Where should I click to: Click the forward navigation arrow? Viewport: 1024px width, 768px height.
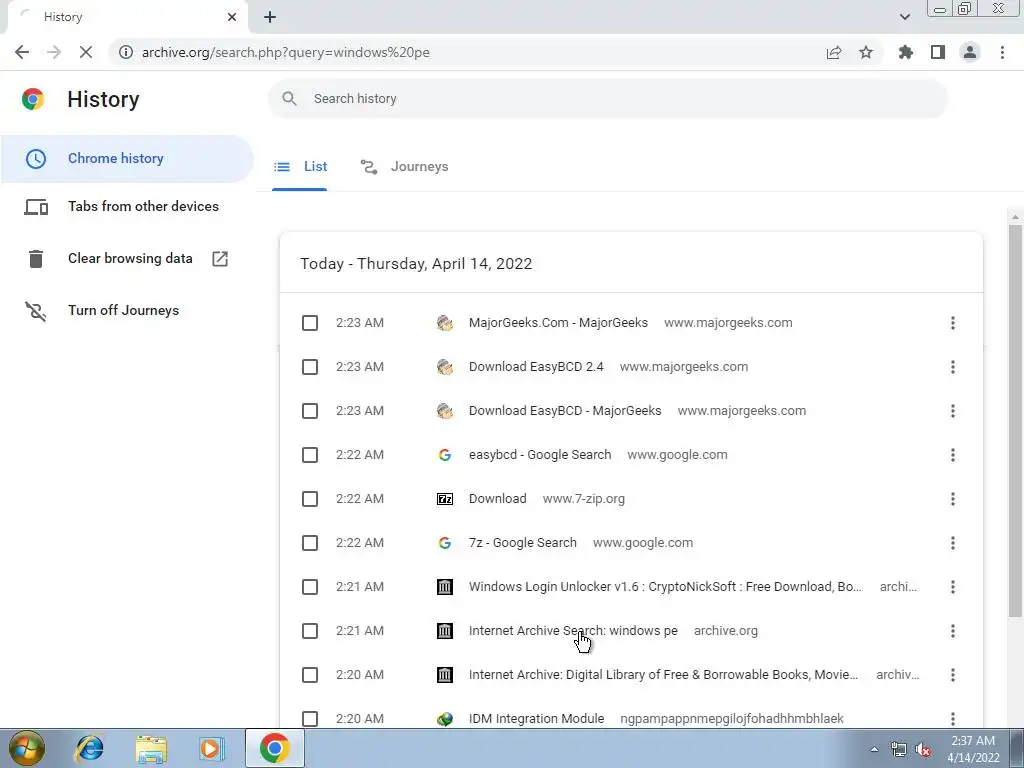click(x=54, y=52)
